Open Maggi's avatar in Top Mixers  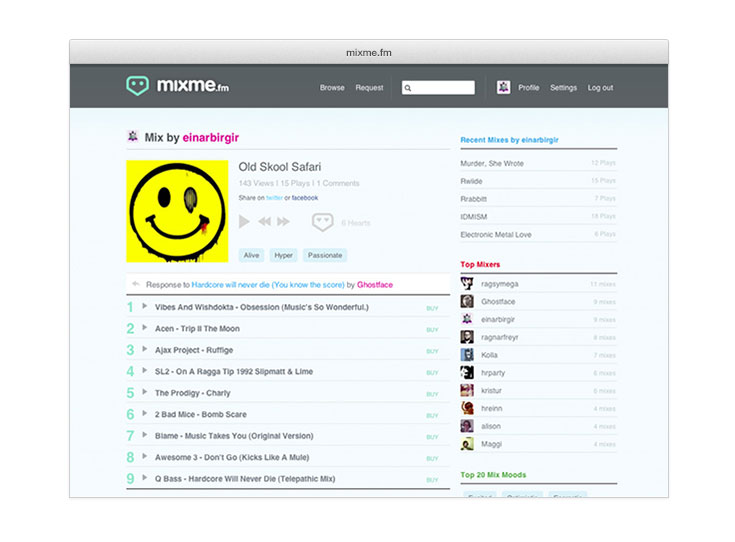tap(467, 444)
